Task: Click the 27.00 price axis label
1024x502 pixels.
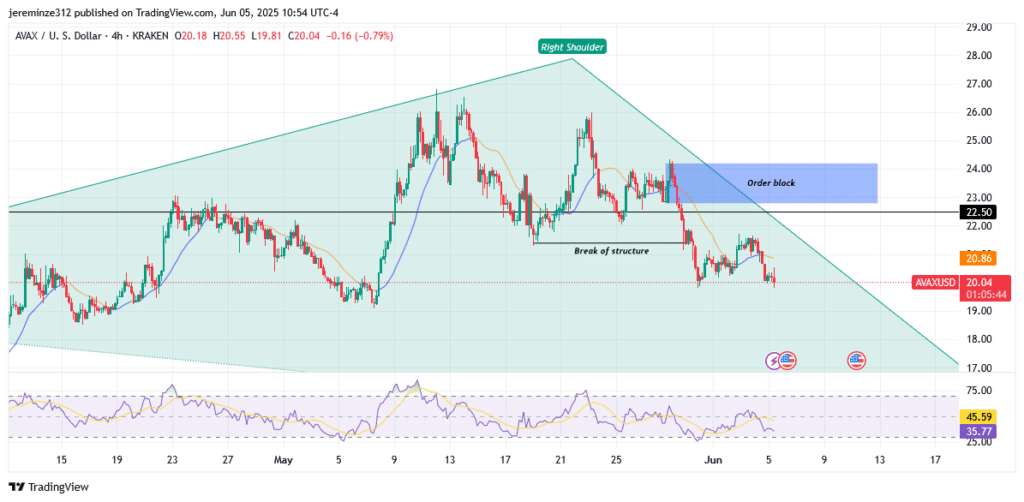Action: tap(979, 84)
